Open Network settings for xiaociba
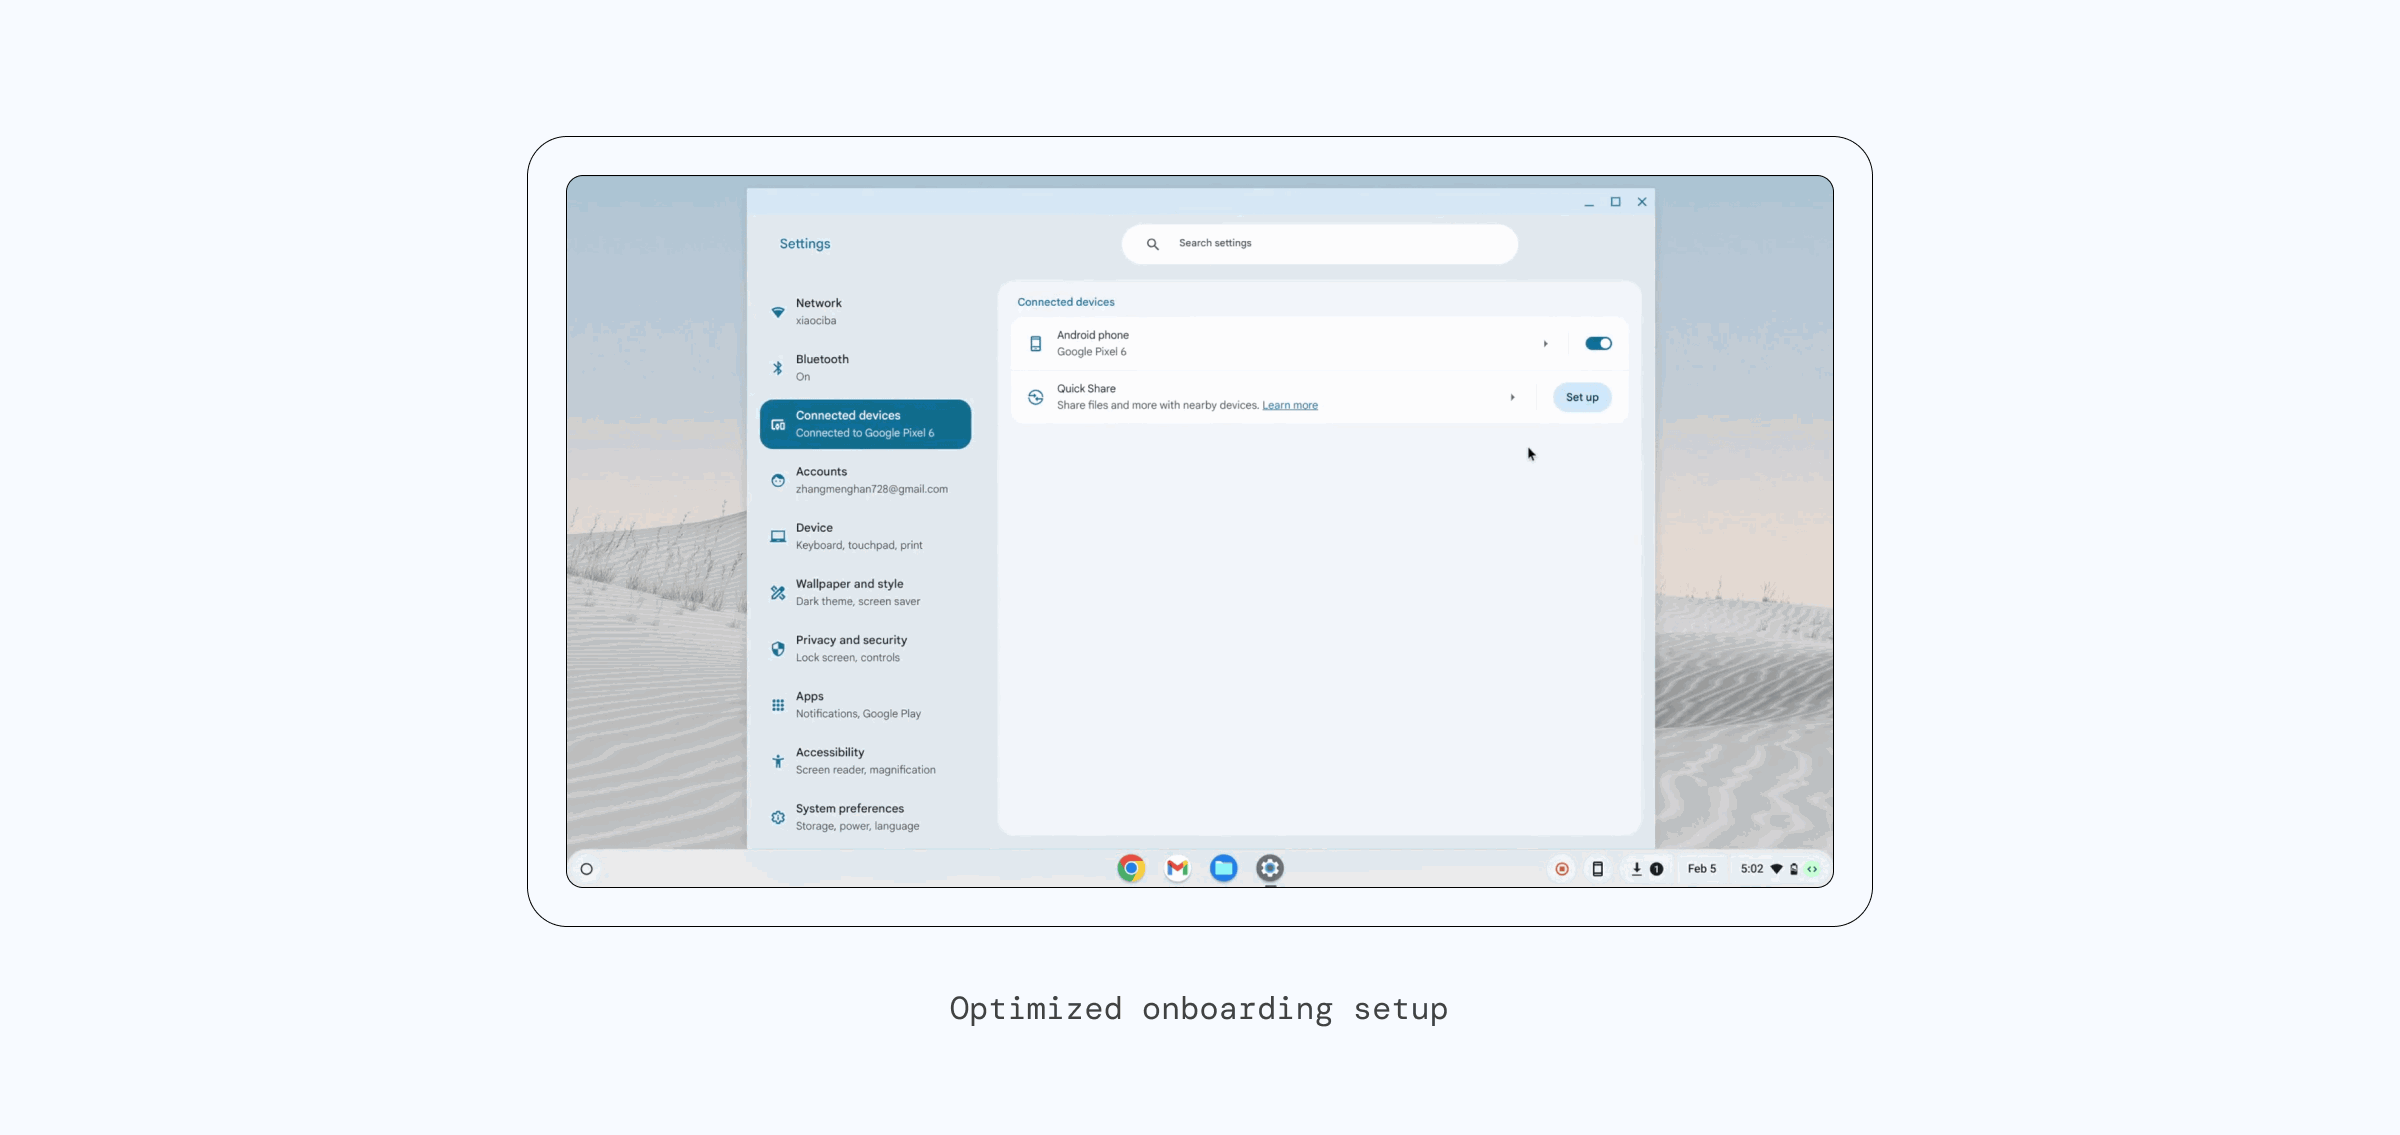This screenshot has height=1135, width=2400. (865, 310)
